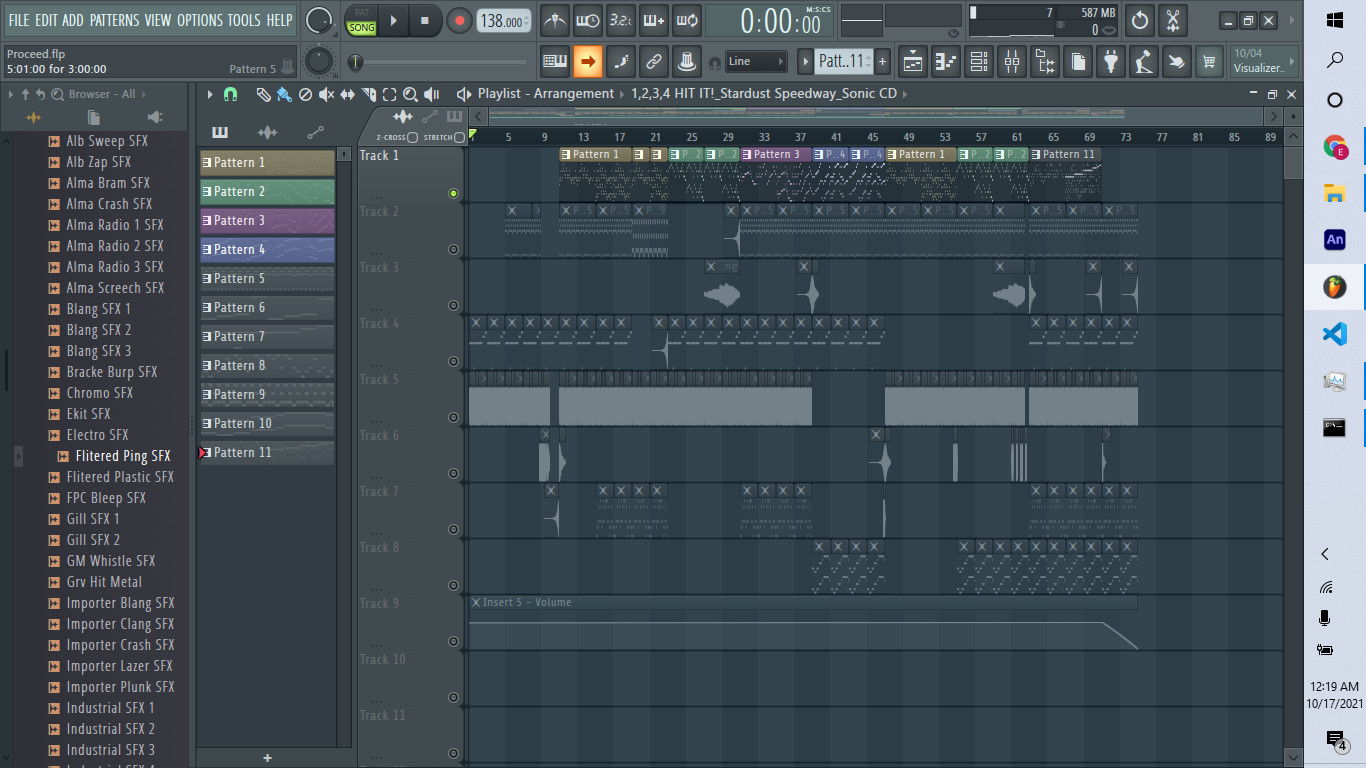Image resolution: width=1366 pixels, height=768 pixels.
Task: Click the Importer Lazer SFX browser item
Action: point(119,666)
